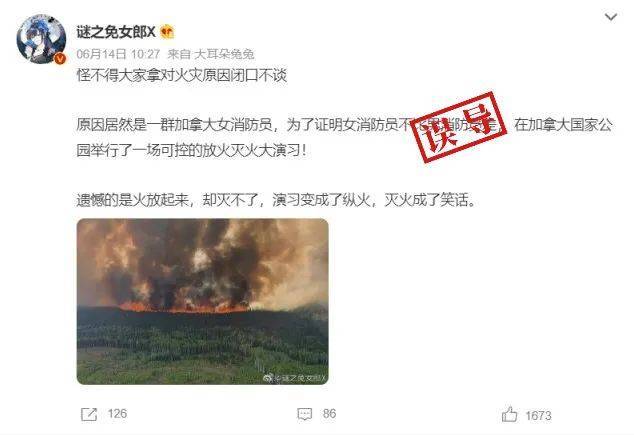The image size is (634, 435).
Task: Click the orange verified V badge
Action: (60, 59)
